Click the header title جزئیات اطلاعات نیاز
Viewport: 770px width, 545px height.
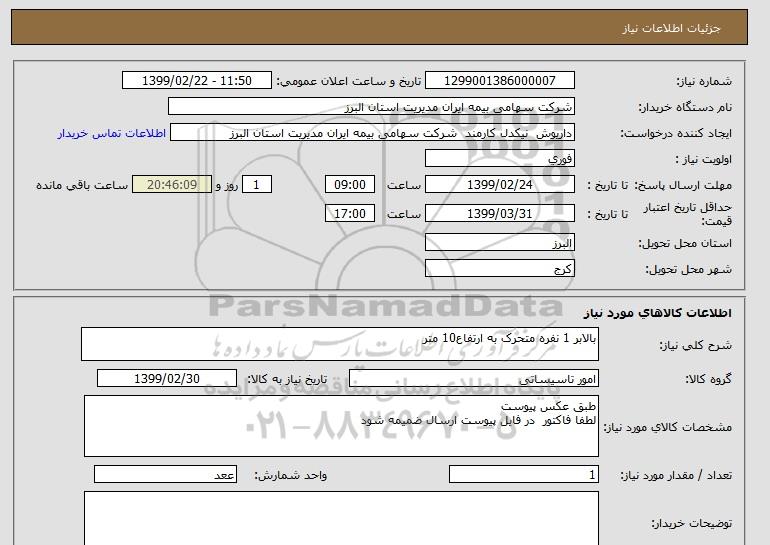pyautogui.click(x=671, y=28)
